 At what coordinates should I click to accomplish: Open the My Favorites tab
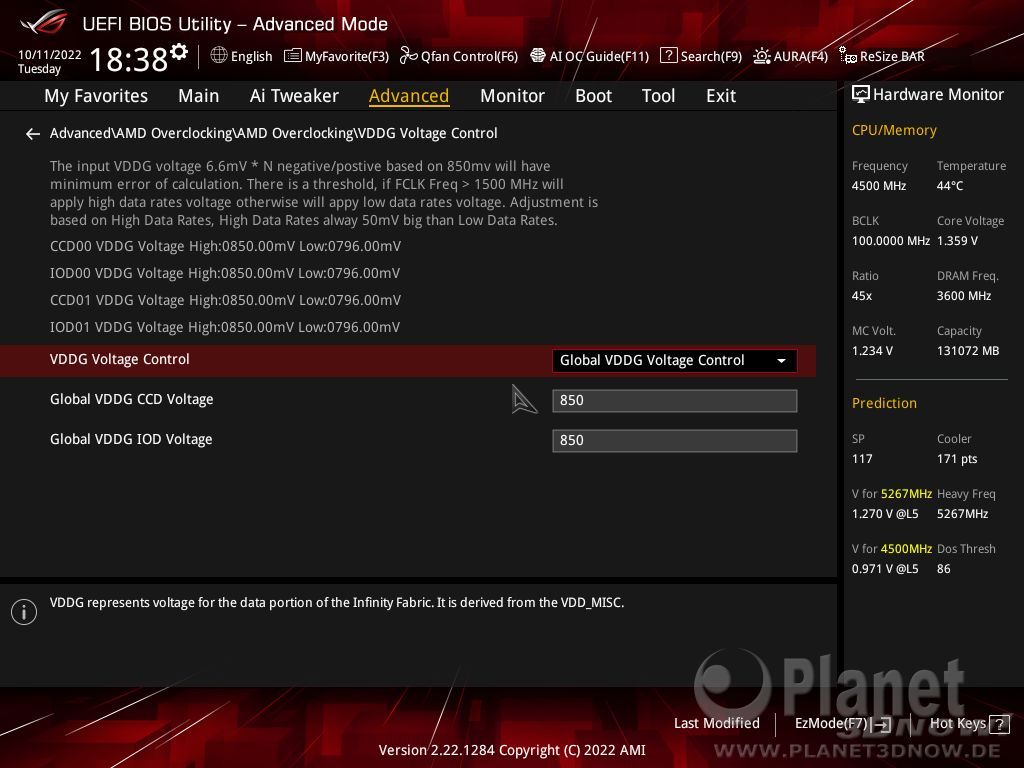(x=96, y=96)
